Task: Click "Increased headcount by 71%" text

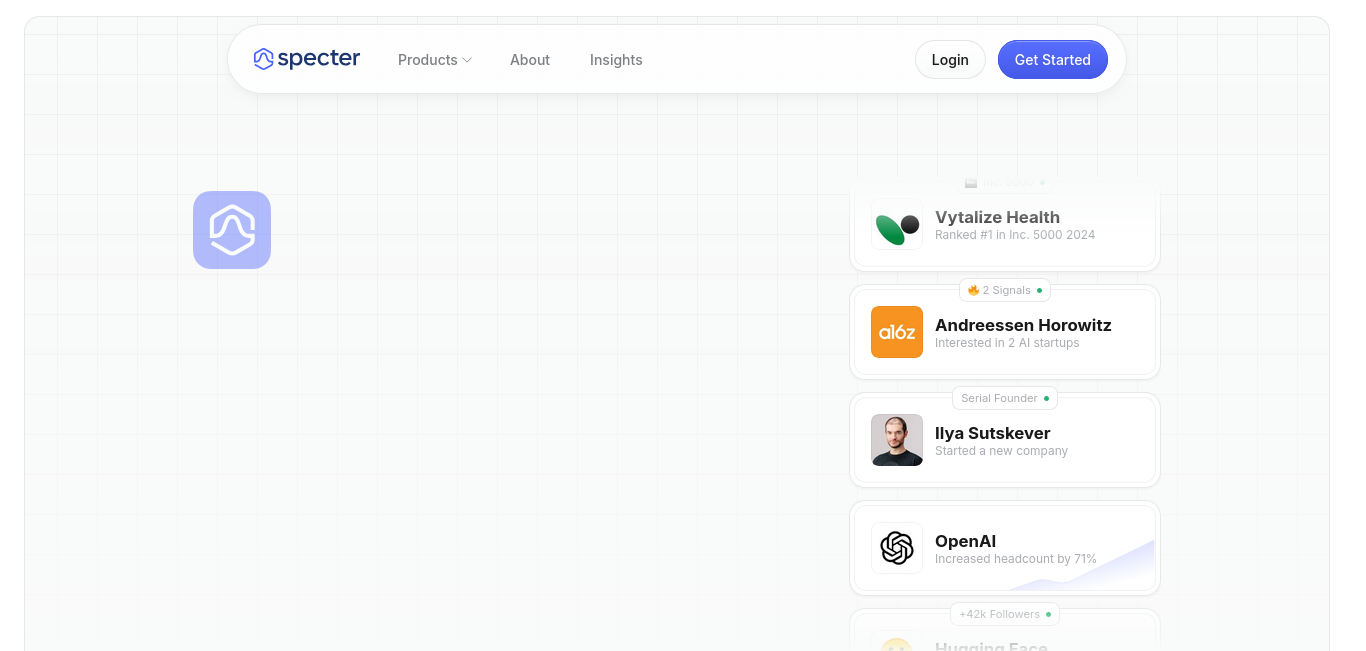Action: click(1016, 559)
